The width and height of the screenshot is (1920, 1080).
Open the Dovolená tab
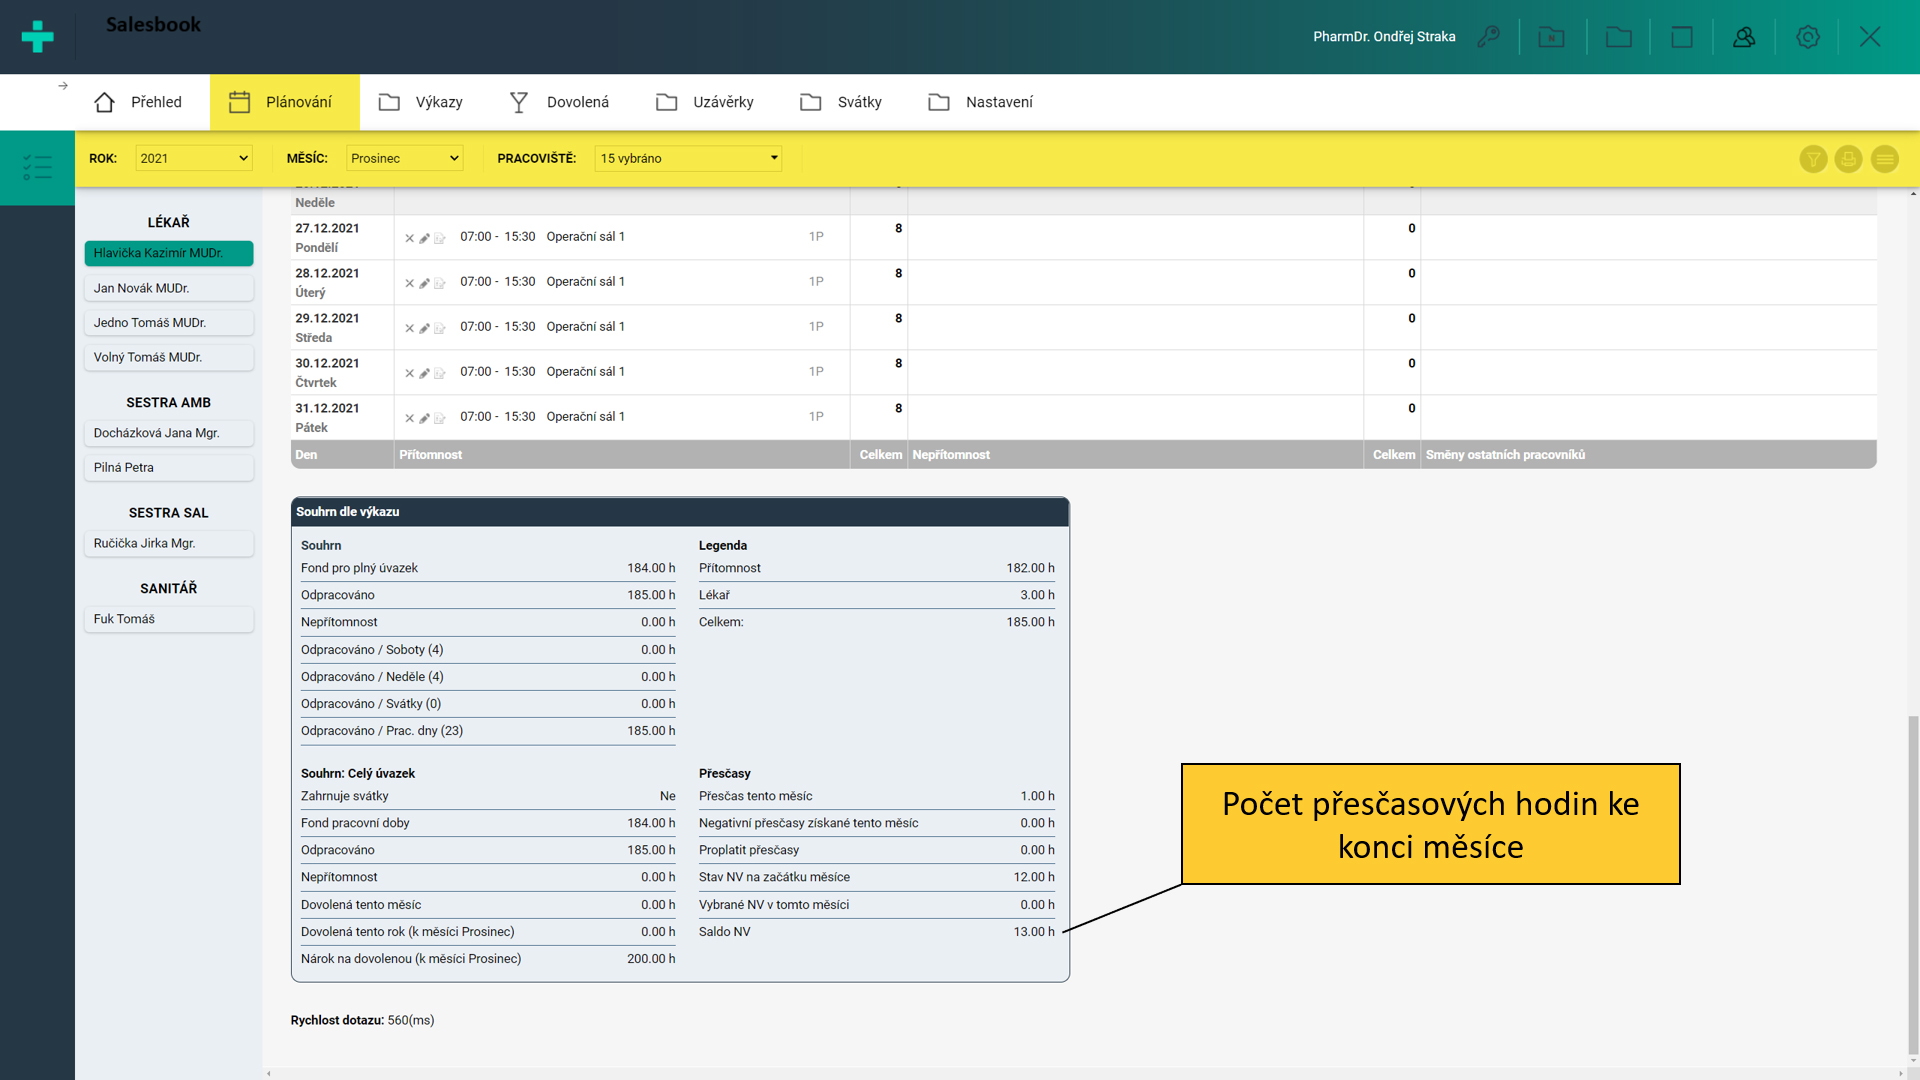[x=559, y=102]
